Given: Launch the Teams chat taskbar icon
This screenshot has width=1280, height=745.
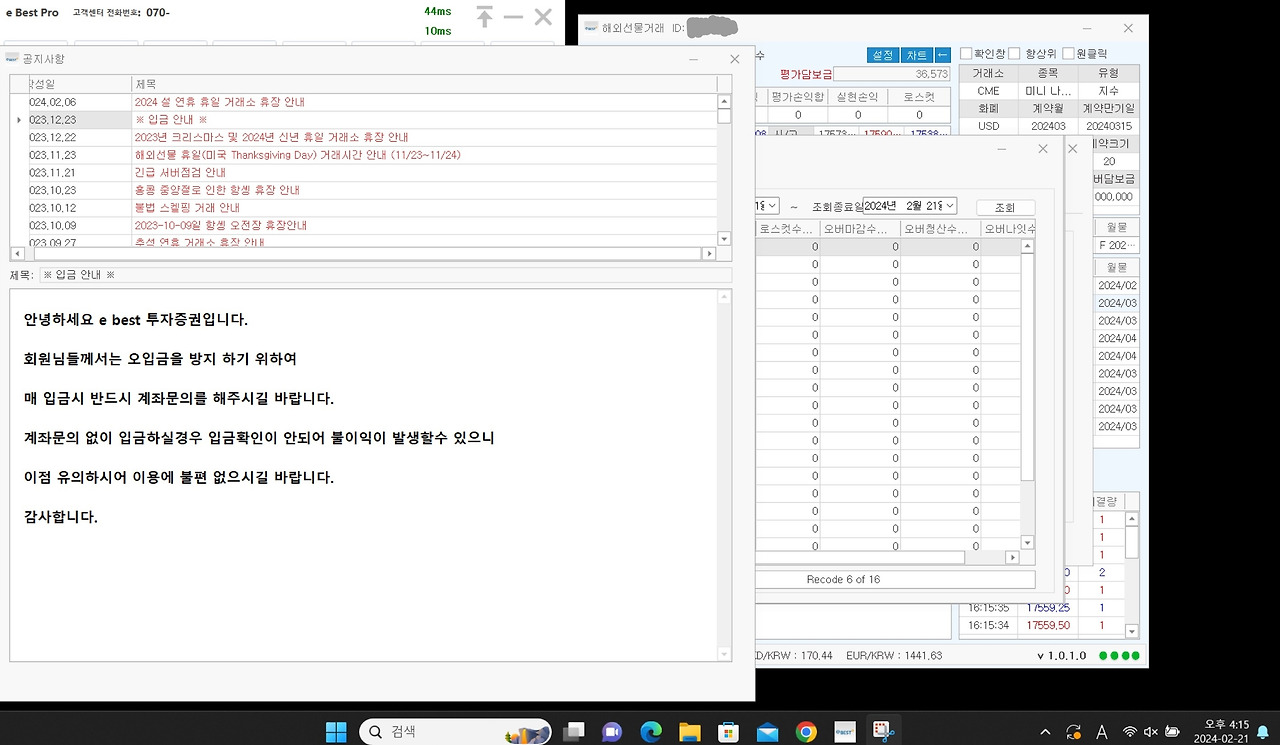Looking at the screenshot, I should click(x=612, y=732).
